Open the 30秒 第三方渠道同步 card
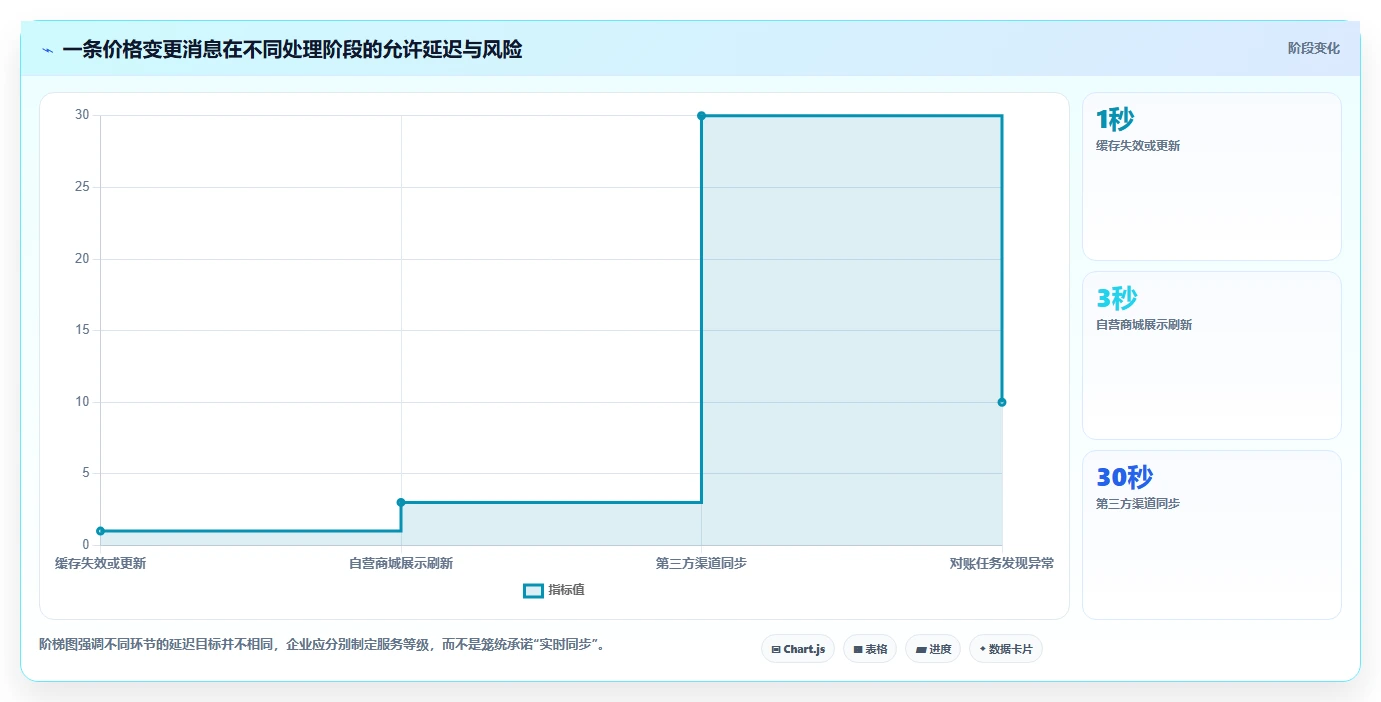Viewport: 1381px width, 702px height. click(x=1211, y=534)
